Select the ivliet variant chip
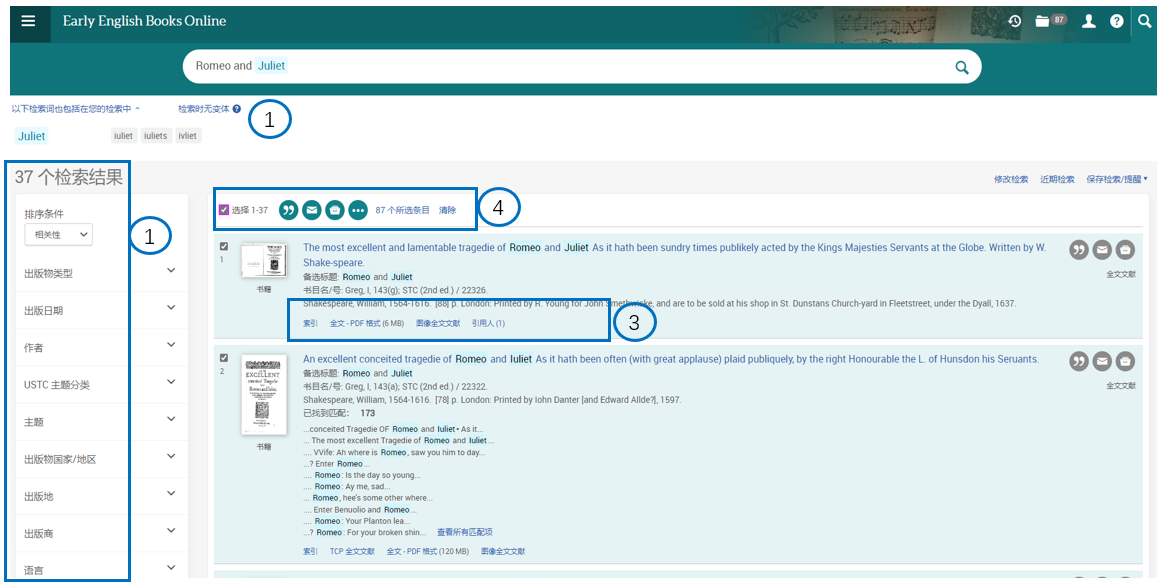 click(x=188, y=136)
